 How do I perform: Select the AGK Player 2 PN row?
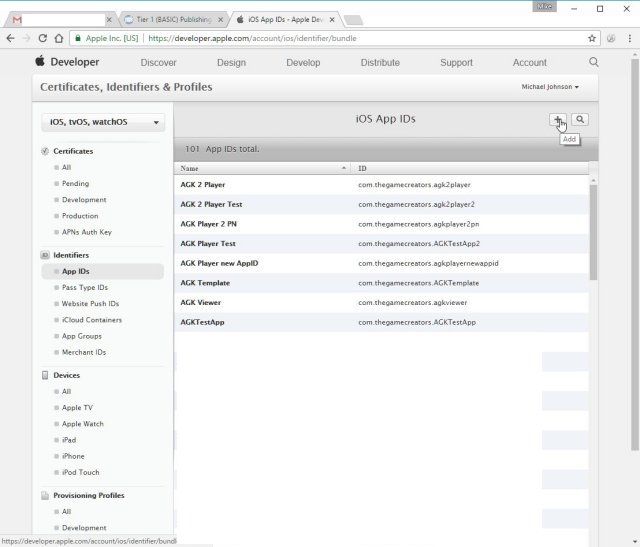(382, 224)
